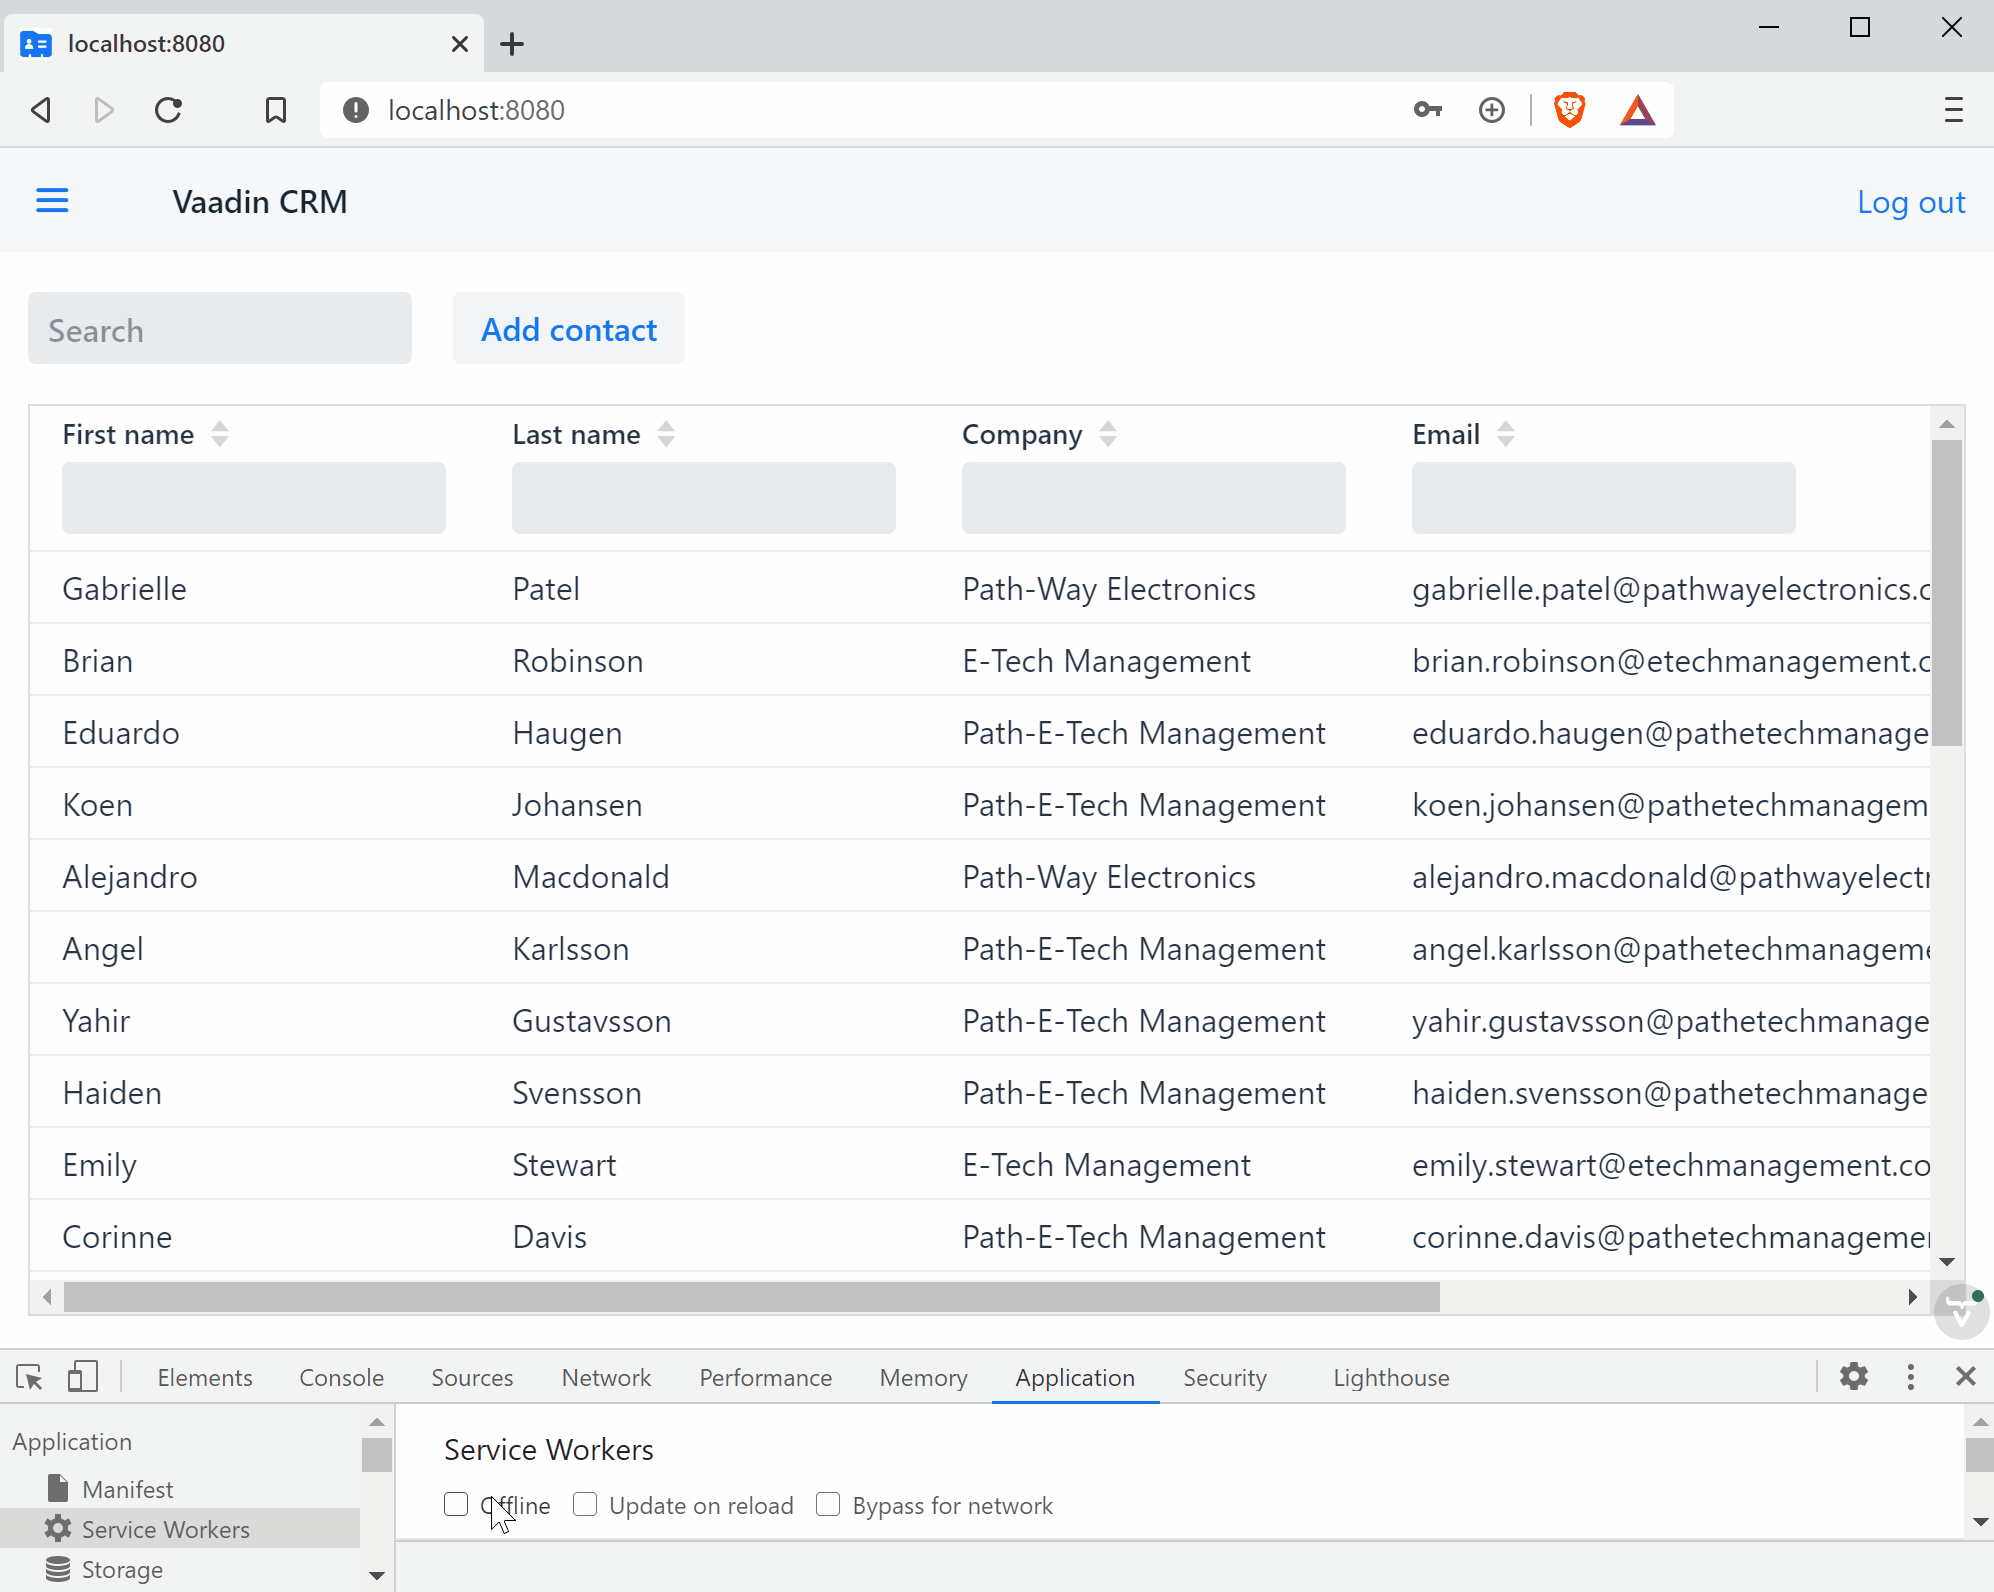This screenshot has width=1994, height=1592.
Task: Activate the inspect element picker in DevTools
Action: (x=29, y=1377)
